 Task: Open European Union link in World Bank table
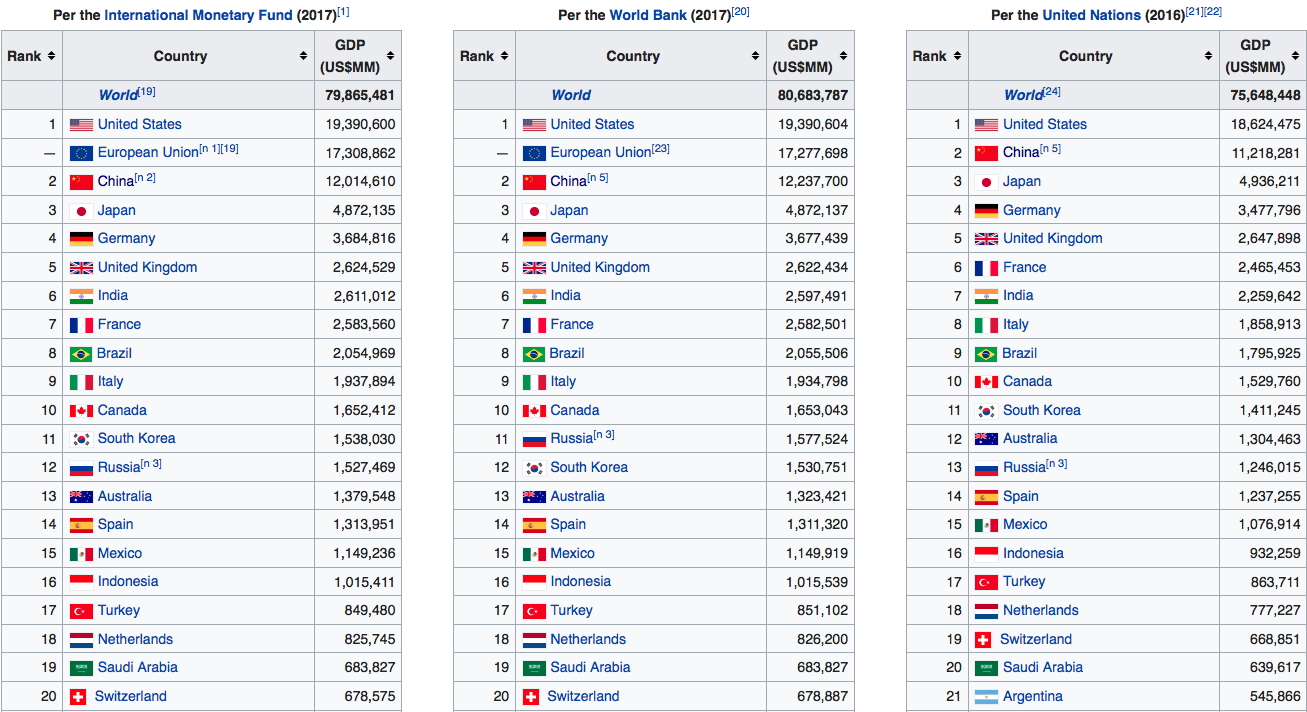coord(601,153)
